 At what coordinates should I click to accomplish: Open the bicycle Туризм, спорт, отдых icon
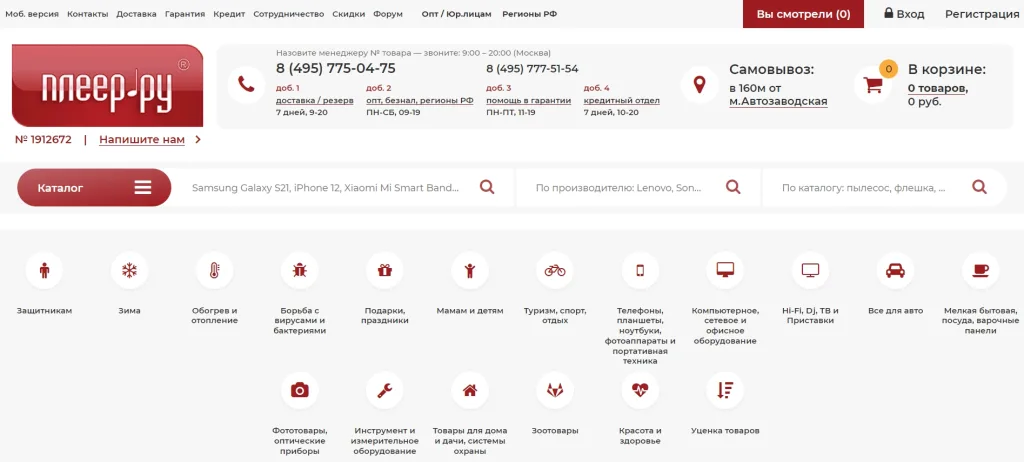[x=555, y=270]
